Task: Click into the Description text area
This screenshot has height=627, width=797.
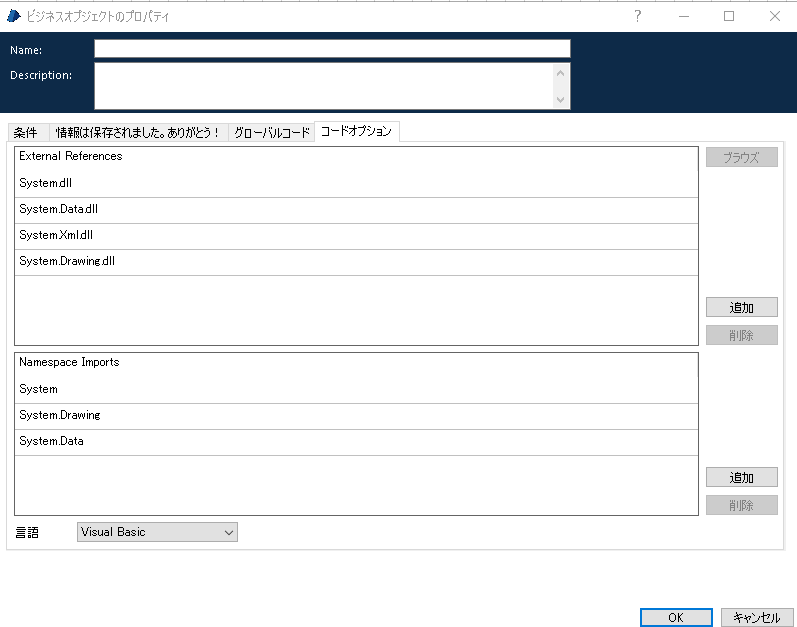Action: pos(324,86)
